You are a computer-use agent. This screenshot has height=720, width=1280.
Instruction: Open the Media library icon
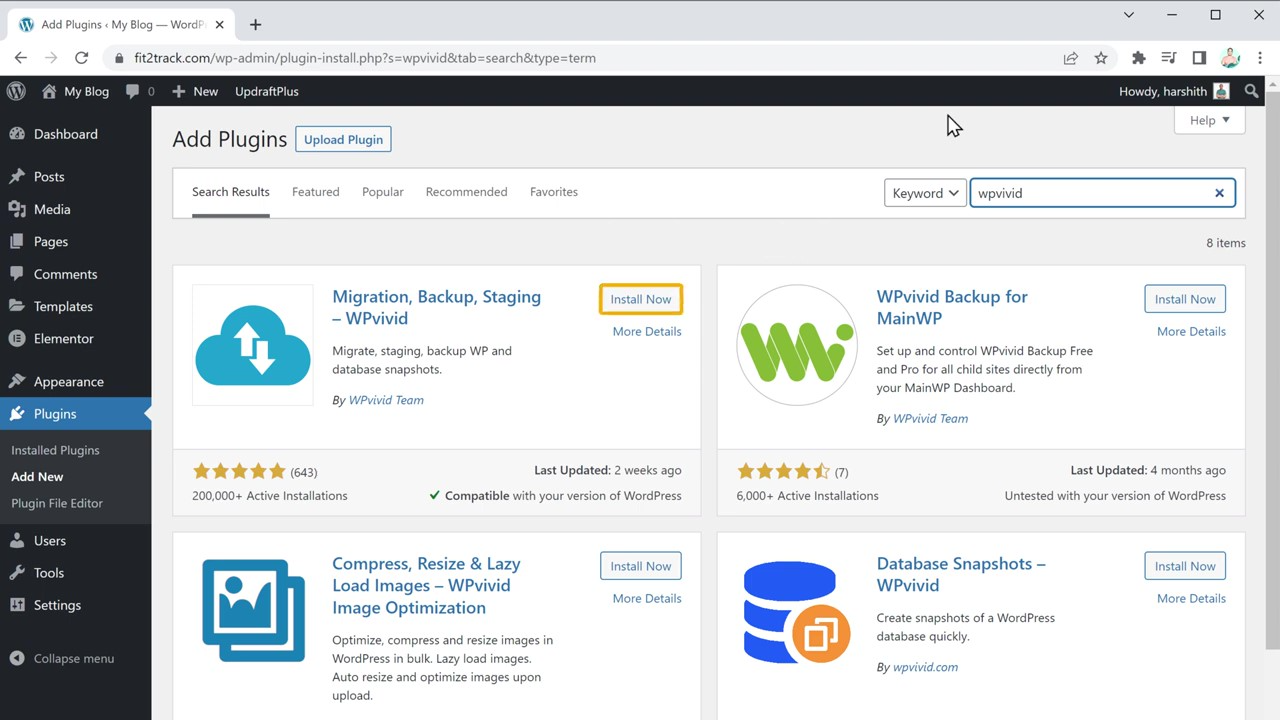22,209
